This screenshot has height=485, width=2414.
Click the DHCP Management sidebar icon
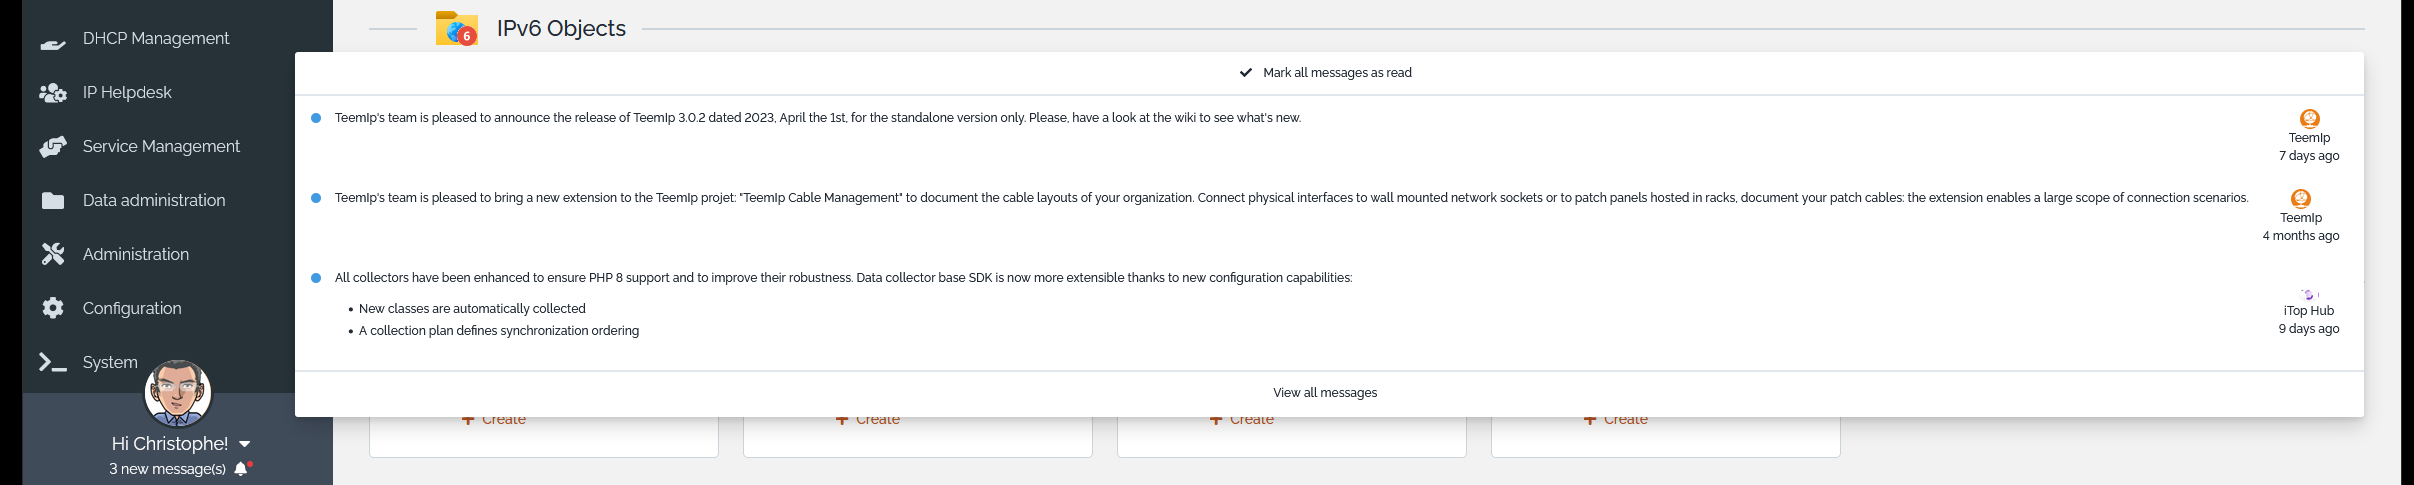click(x=53, y=40)
